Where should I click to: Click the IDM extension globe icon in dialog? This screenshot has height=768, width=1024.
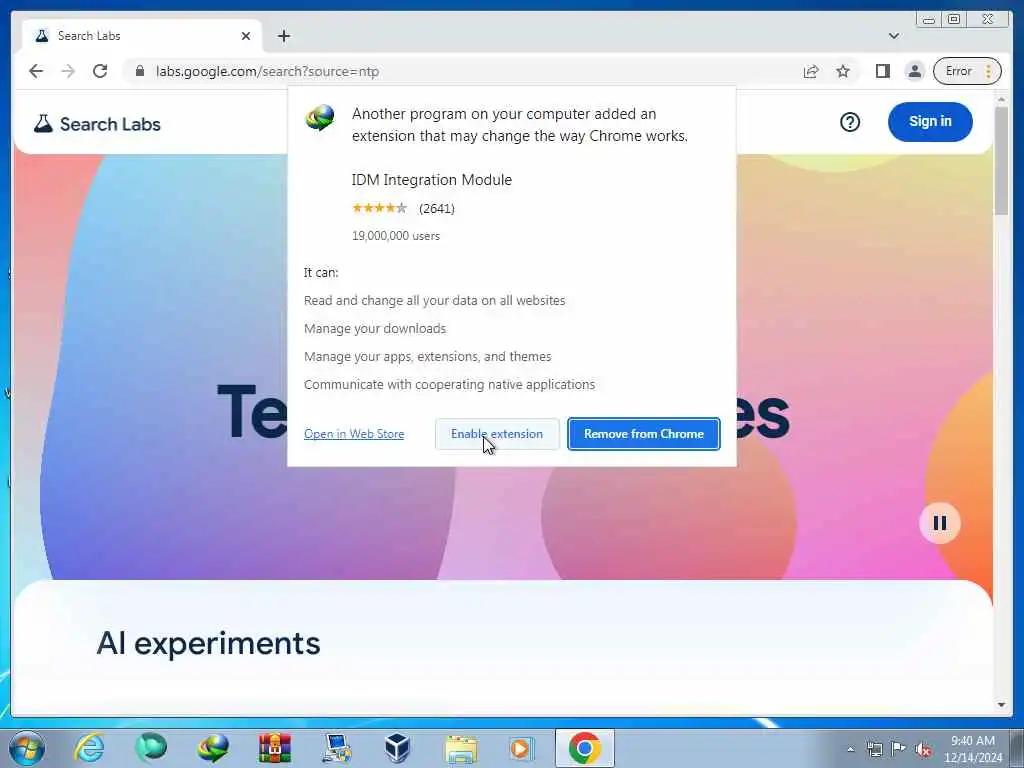319,118
